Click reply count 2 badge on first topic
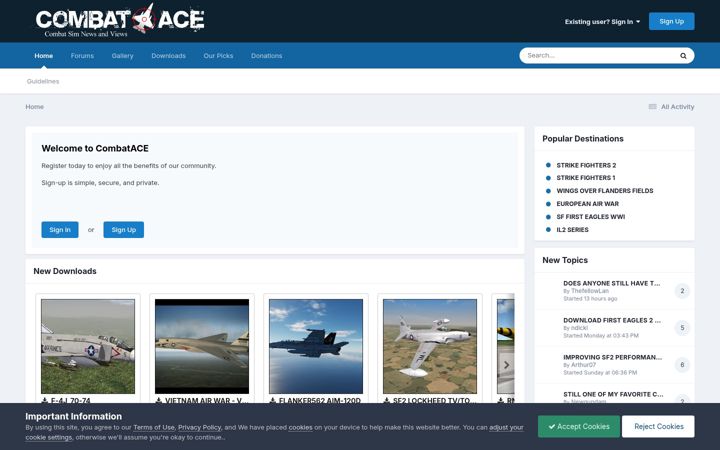 click(x=682, y=291)
